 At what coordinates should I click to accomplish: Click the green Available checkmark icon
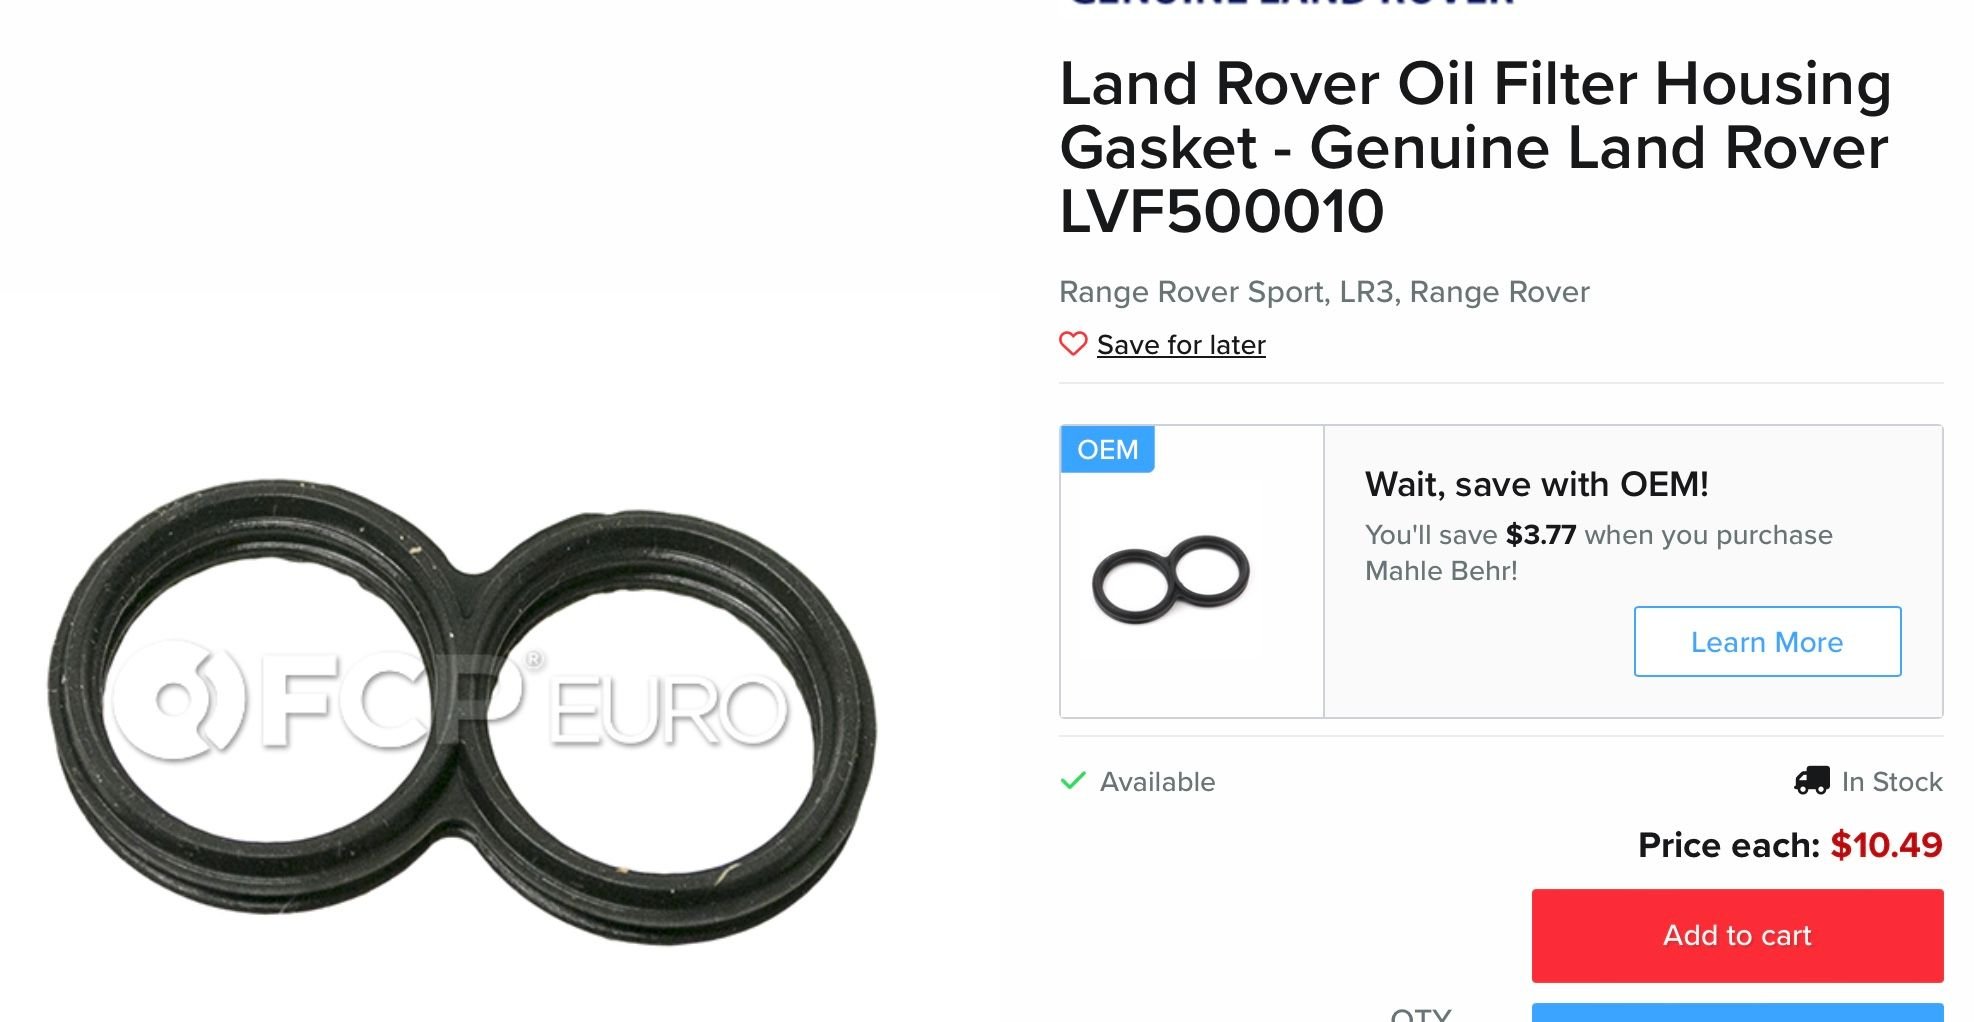tap(1073, 781)
